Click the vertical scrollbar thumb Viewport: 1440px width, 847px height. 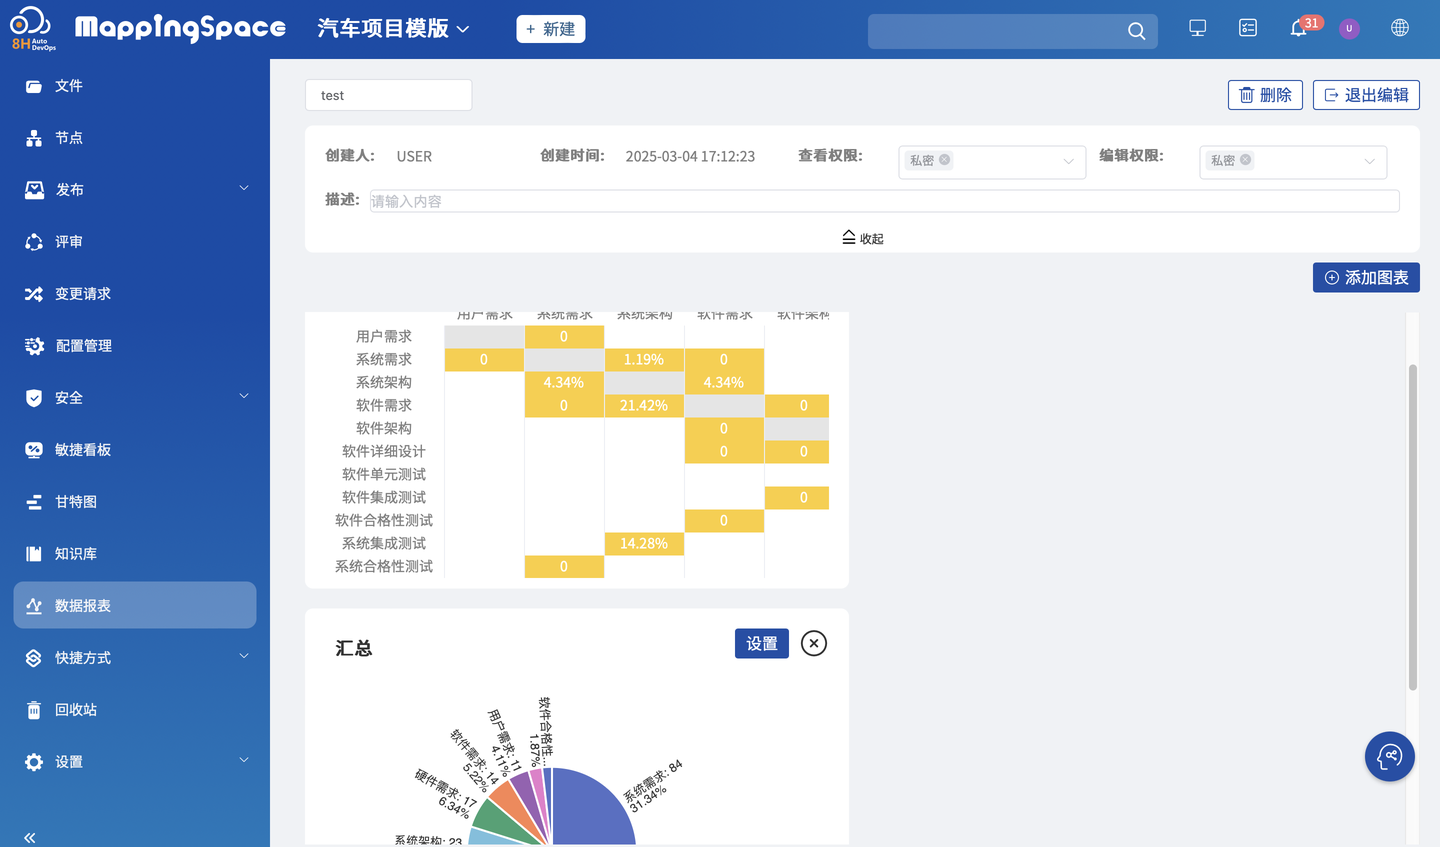tap(1413, 527)
